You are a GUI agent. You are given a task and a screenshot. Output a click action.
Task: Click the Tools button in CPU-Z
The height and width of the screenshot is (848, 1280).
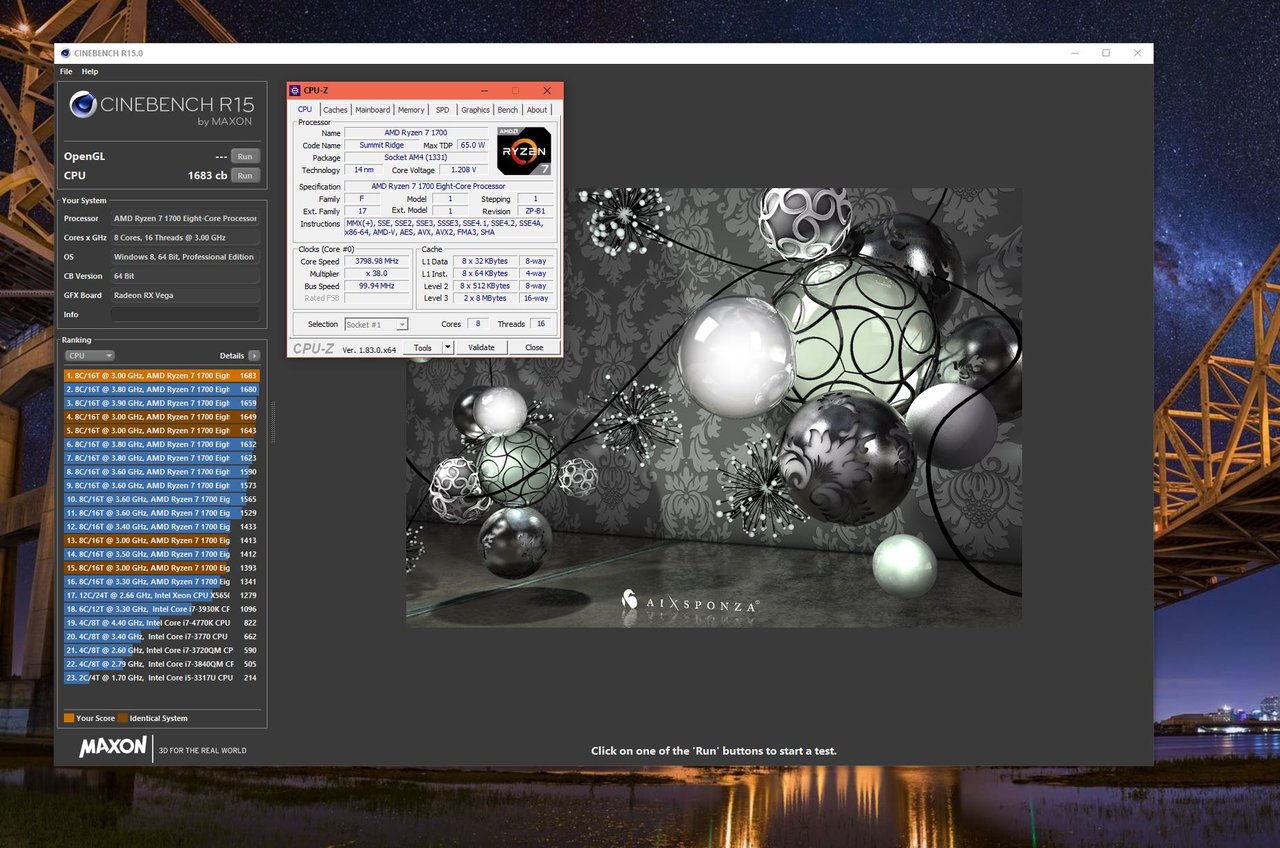pyautogui.click(x=423, y=348)
